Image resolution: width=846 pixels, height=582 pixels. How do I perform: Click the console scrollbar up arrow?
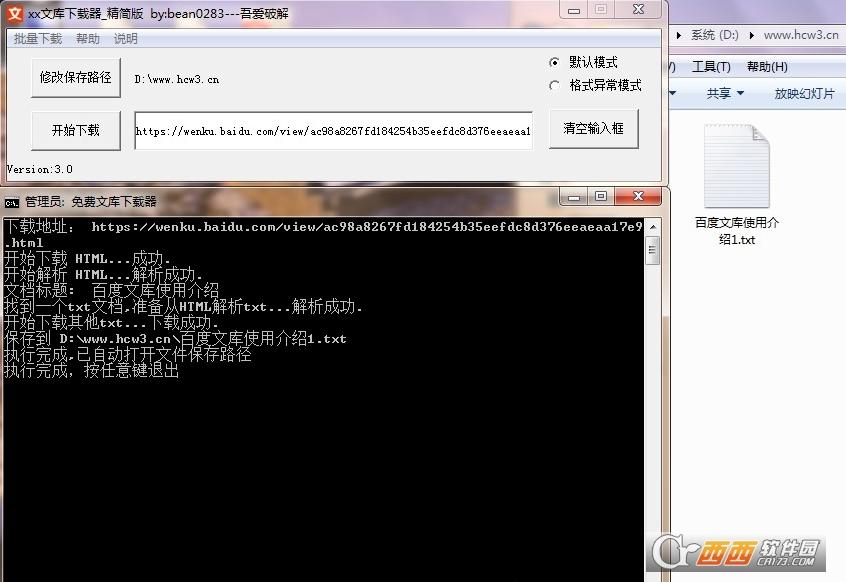[653, 227]
